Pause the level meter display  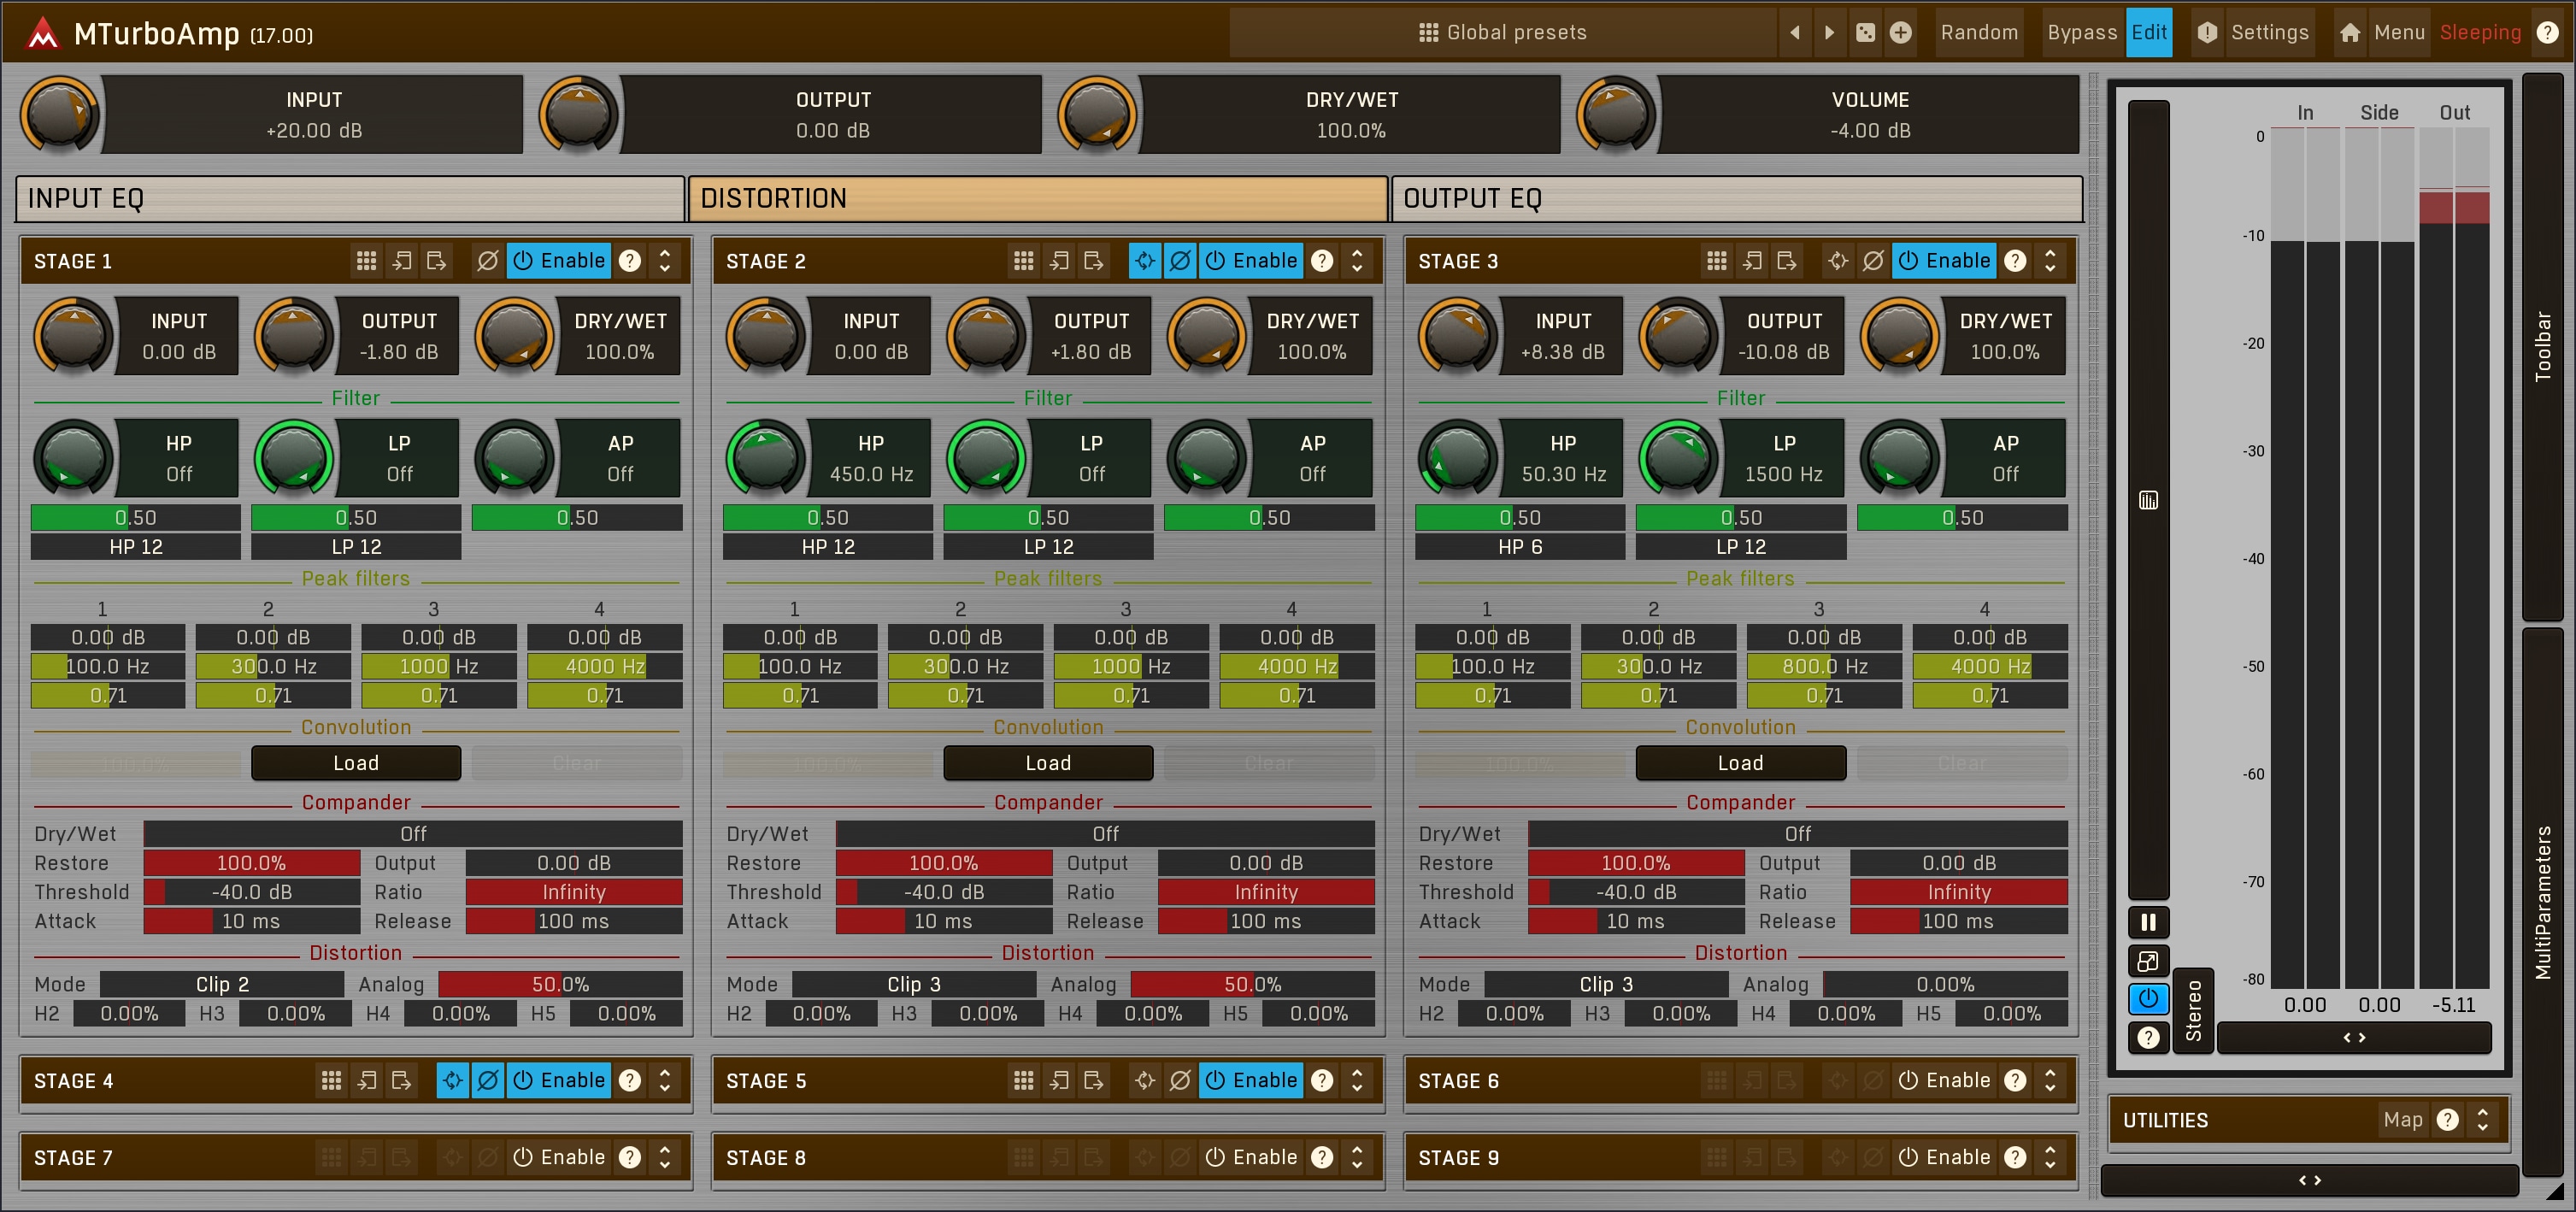point(2147,922)
